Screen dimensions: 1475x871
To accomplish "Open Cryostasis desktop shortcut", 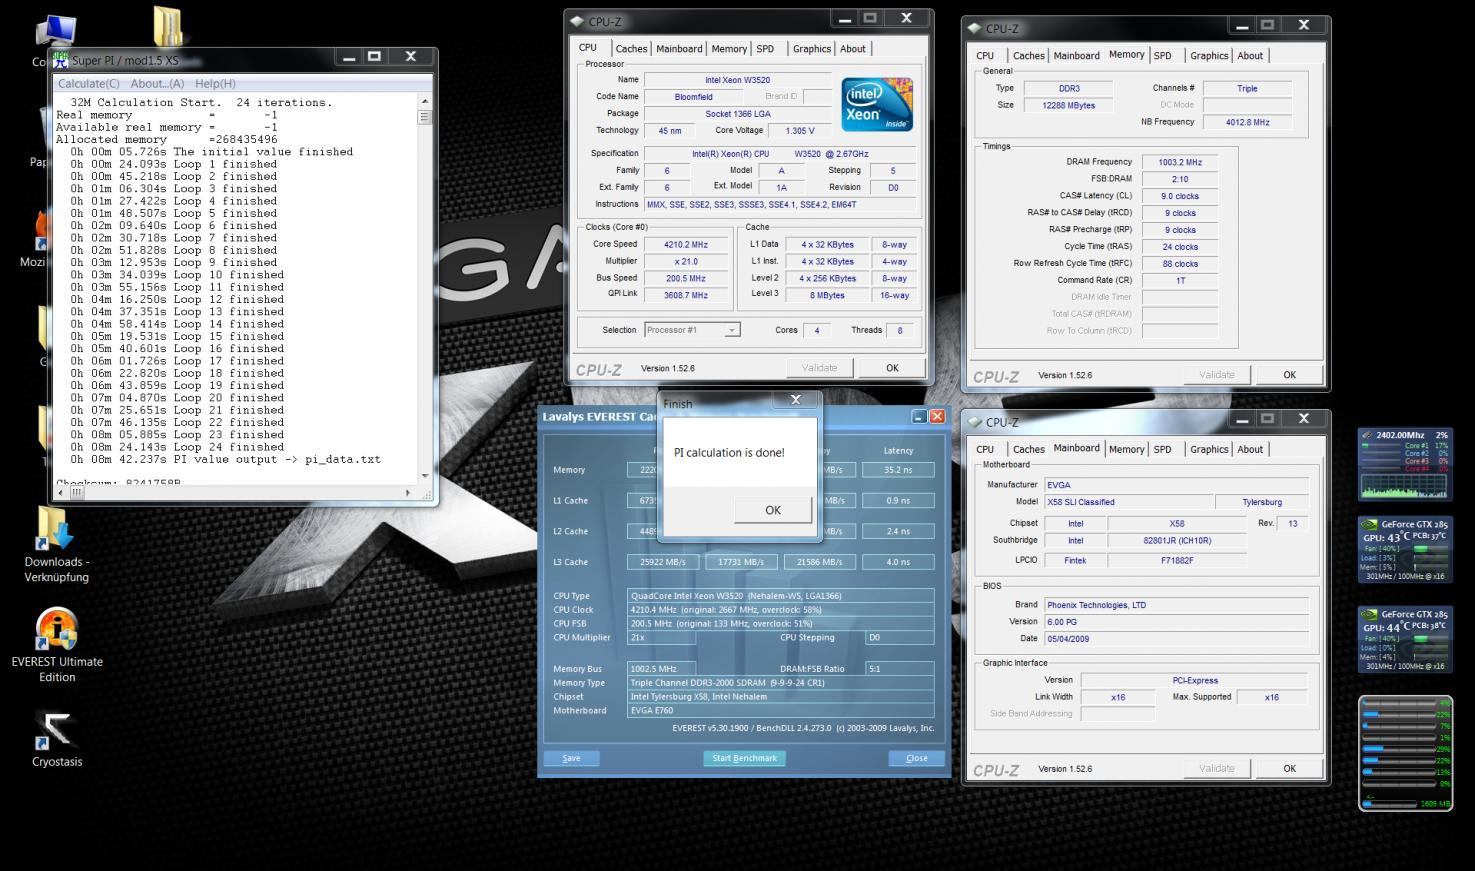I will 57,738.
